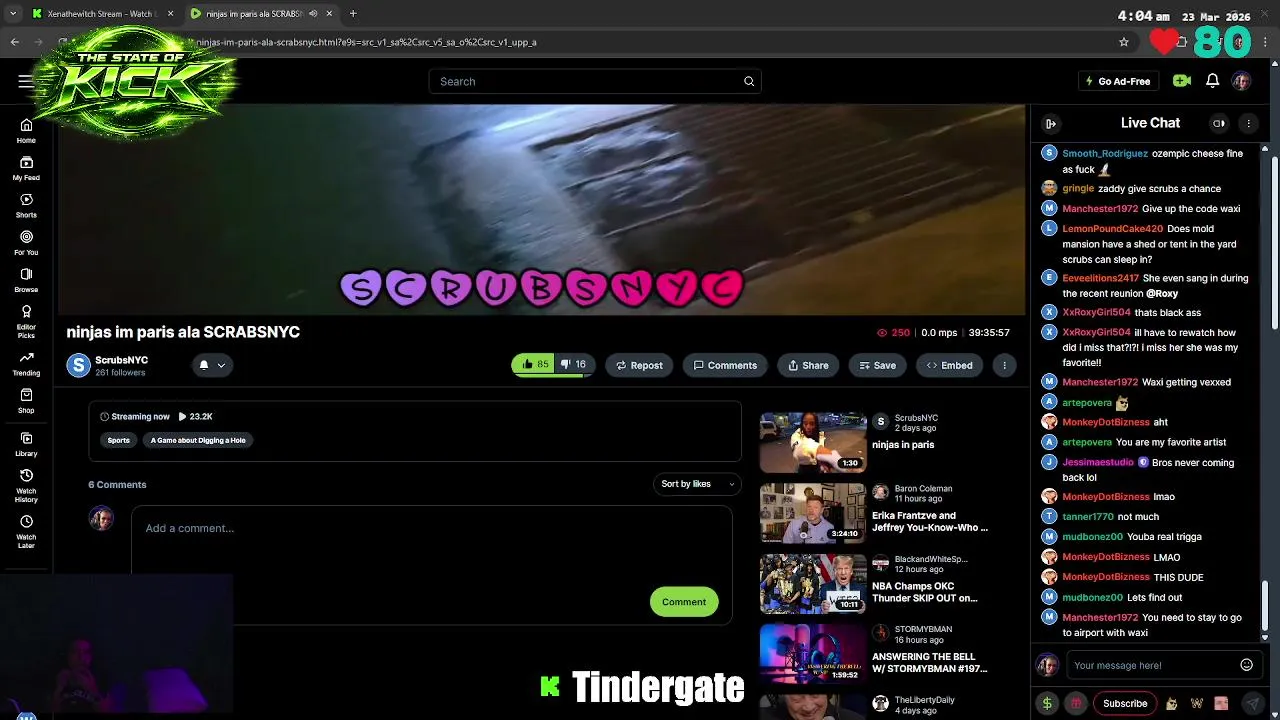Open the browser tab search dropdown arrow
The image size is (1280, 720).
pos(13,14)
